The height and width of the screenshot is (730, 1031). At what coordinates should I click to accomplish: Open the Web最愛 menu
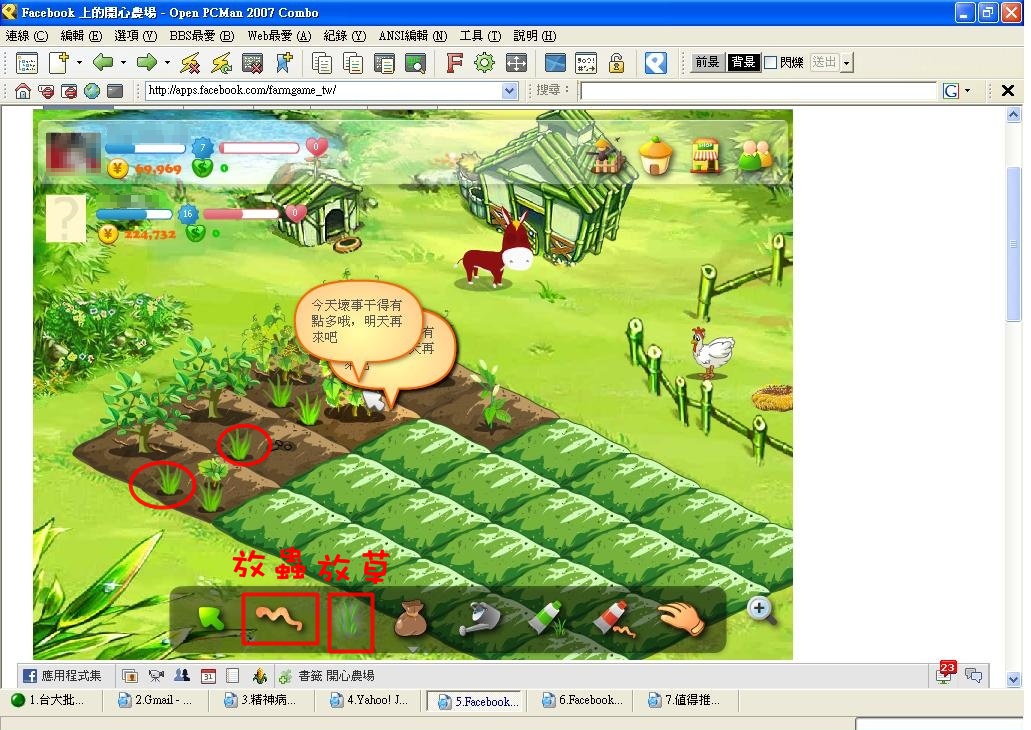click(x=279, y=36)
